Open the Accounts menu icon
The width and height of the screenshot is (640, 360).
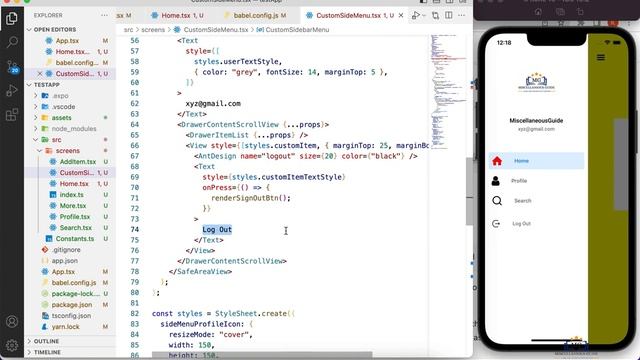(12, 322)
